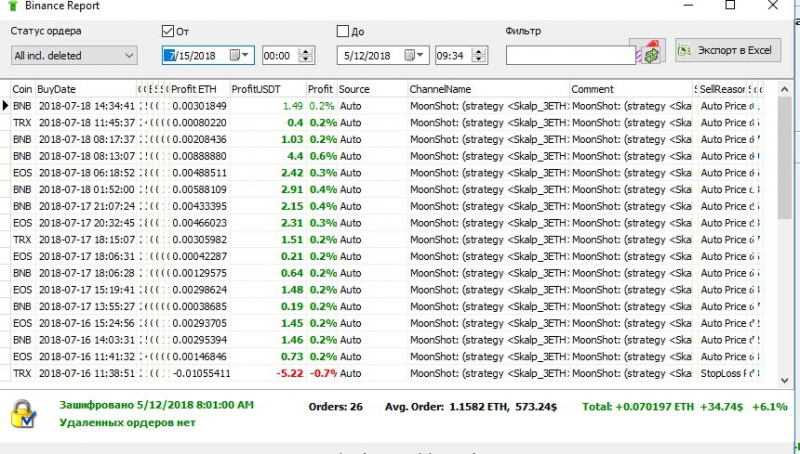Open the Статус ордера dropdown
The image size is (800, 454).
pyautogui.click(x=74, y=56)
